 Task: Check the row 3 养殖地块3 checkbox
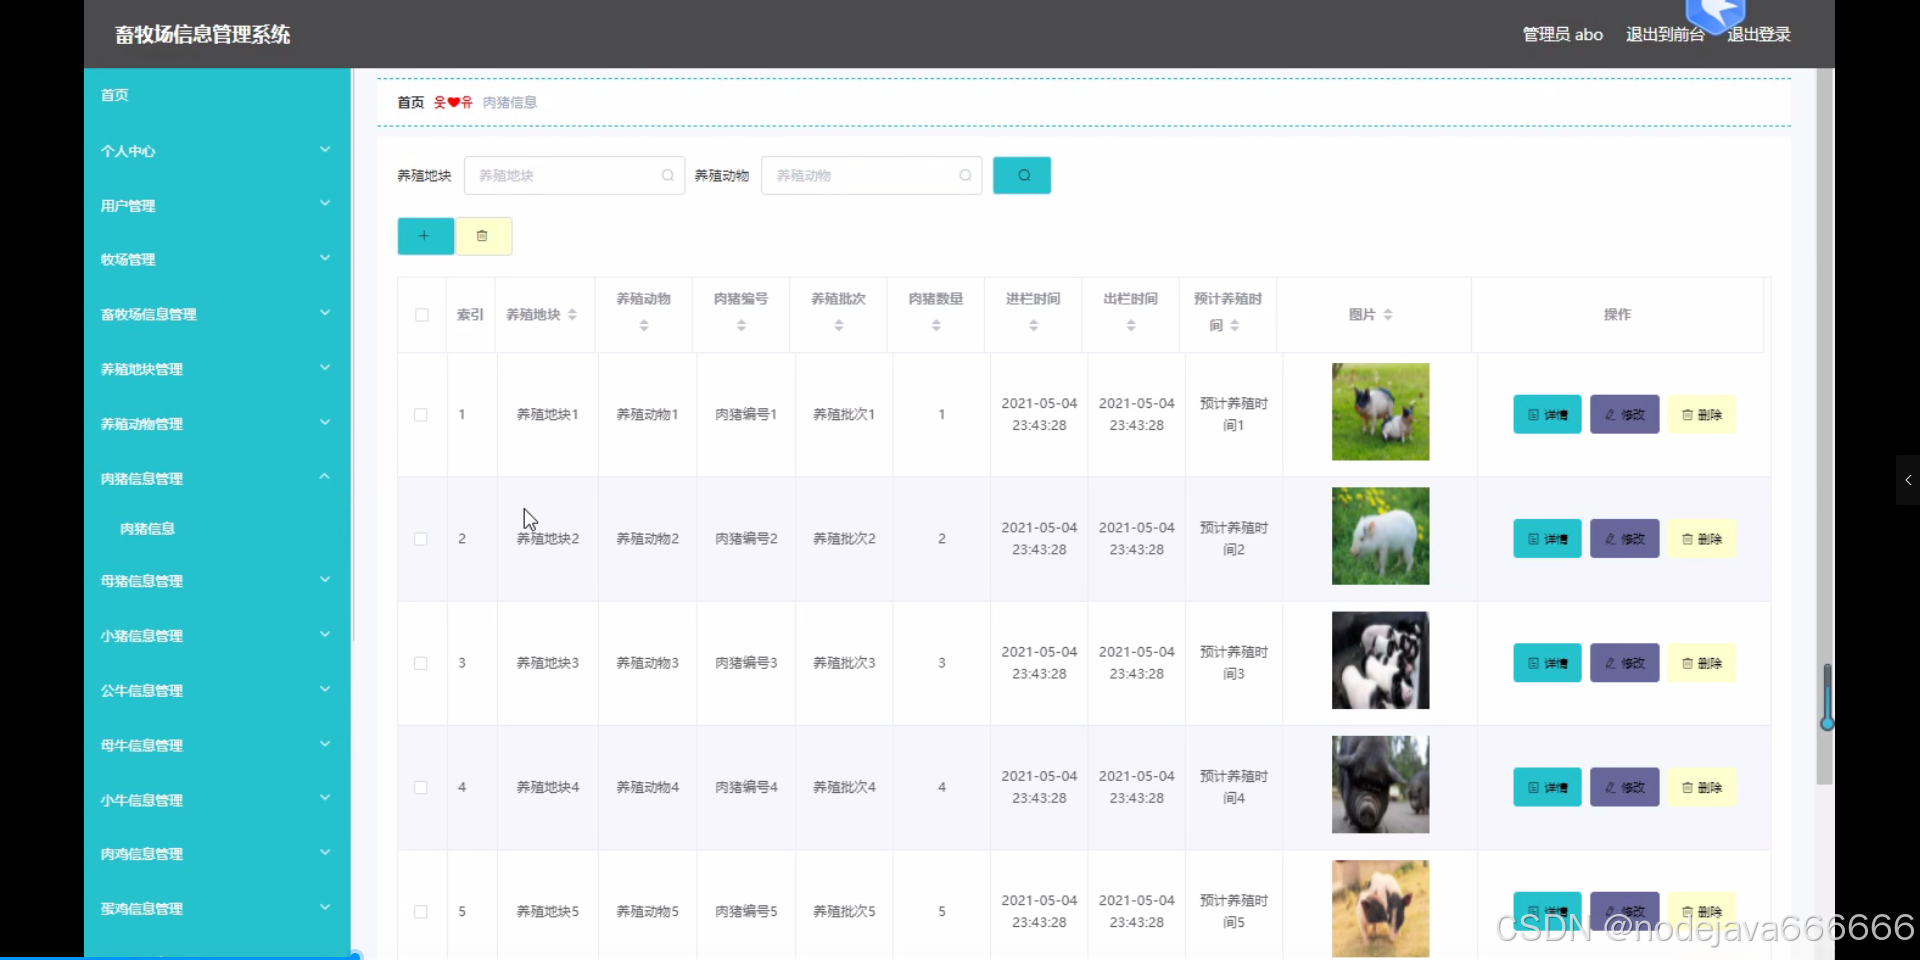click(421, 663)
